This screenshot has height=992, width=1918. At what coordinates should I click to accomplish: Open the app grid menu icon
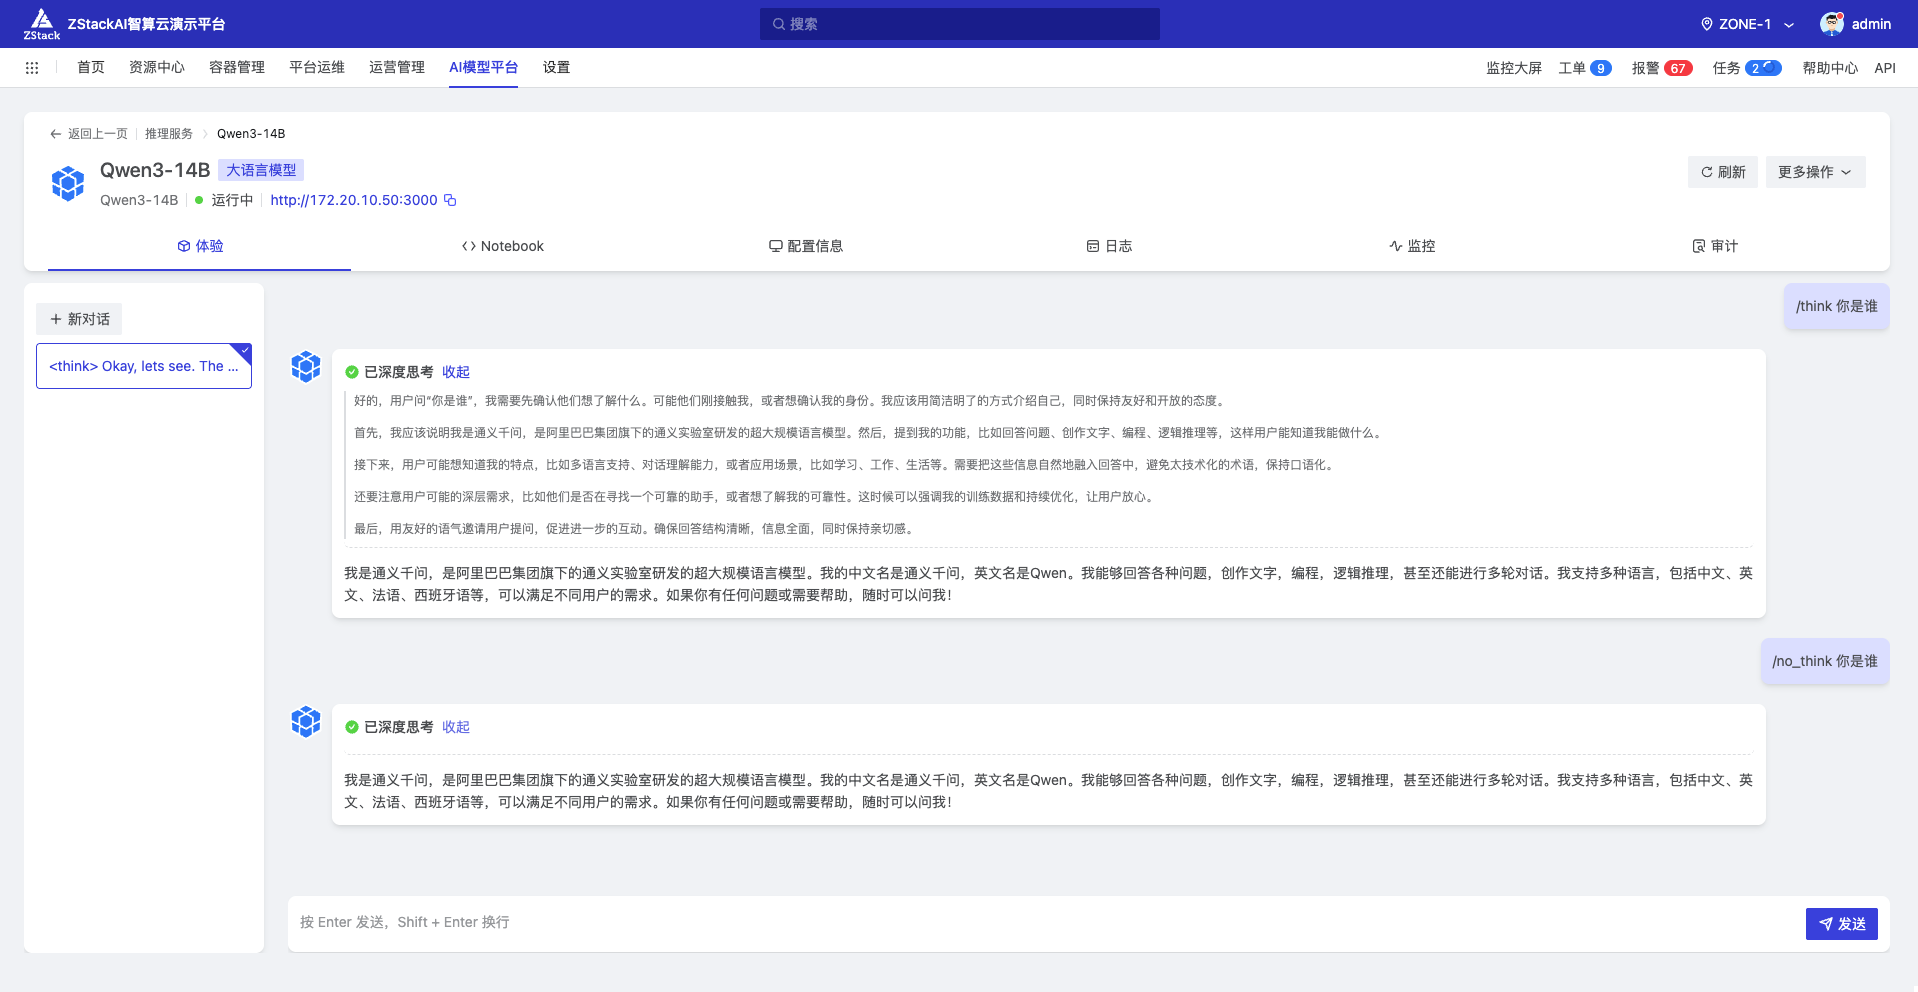point(32,68)
